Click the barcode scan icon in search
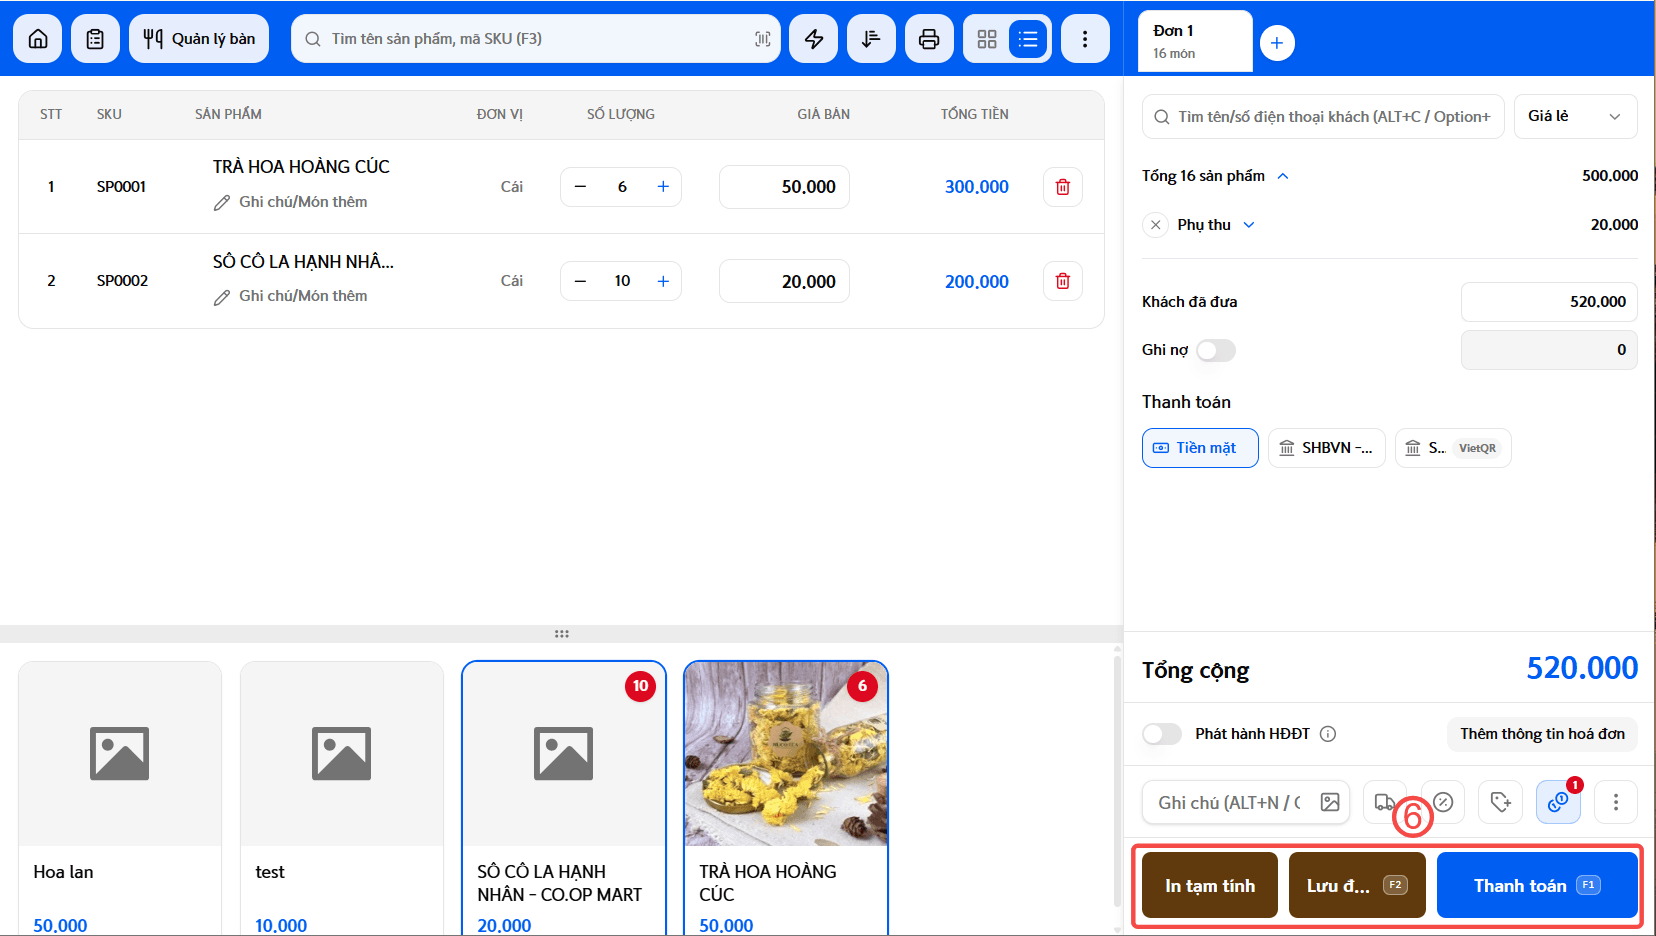Image resolution: width=1656 pixels, height=936 pixels. click(x=762, y=39)
